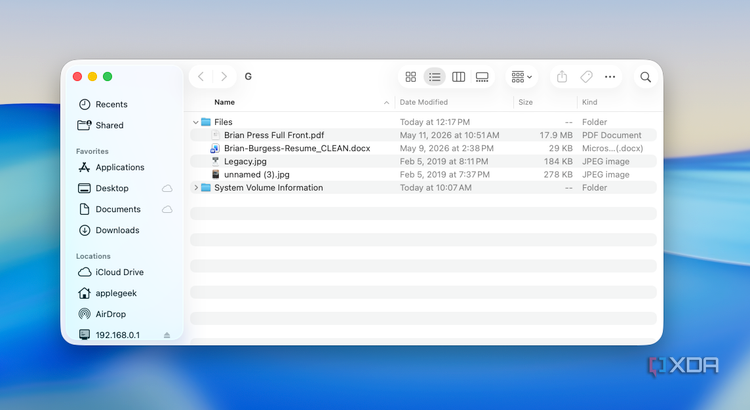
Task: Switch to gallery view
Action: click(482, 77)
